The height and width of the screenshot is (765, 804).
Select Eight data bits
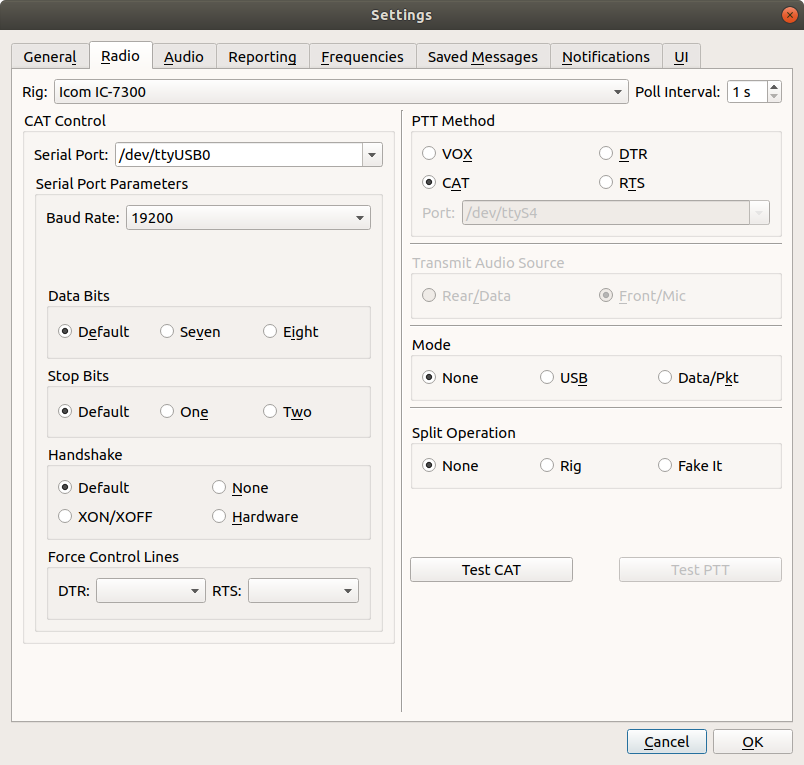click(291, 332)
